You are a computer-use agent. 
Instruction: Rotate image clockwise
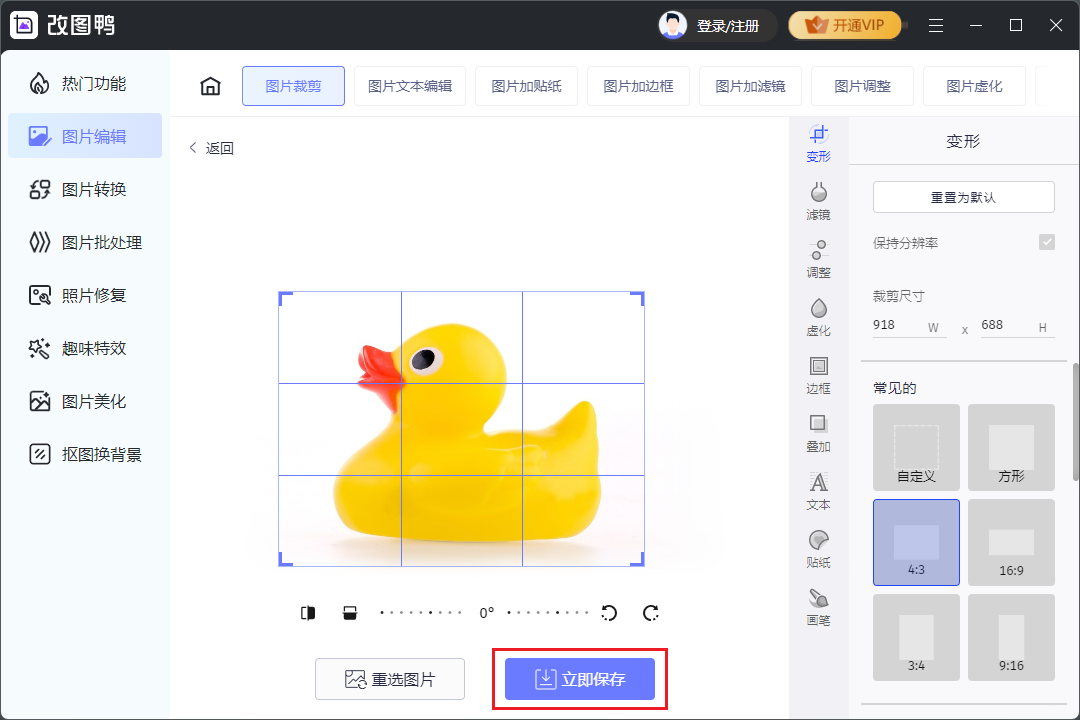651,613
